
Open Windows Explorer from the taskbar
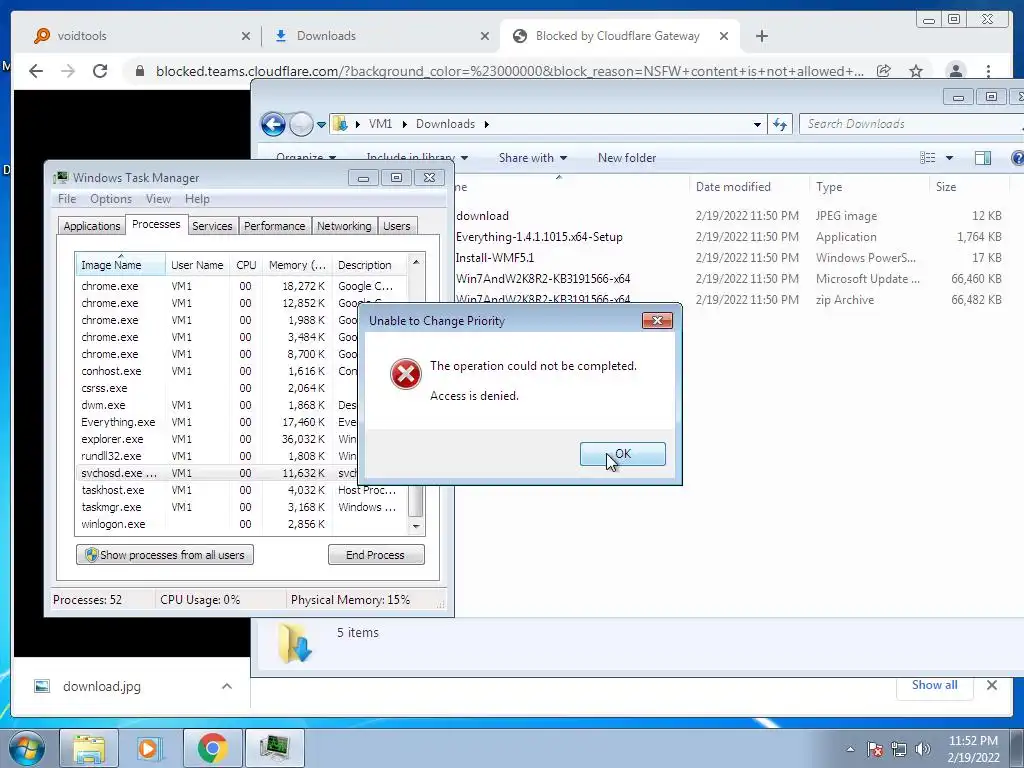click(x=89, y=748)
